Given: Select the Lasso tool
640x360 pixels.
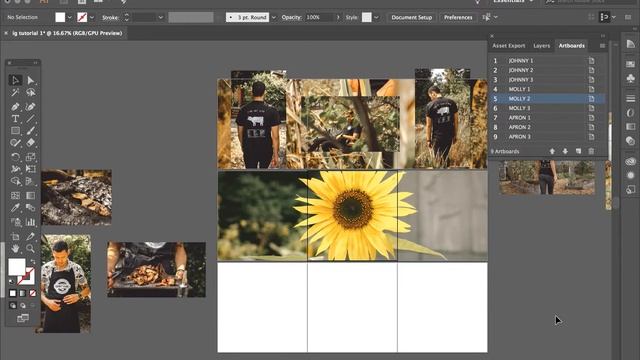Looking at the screenshot, I should (31, 93).
